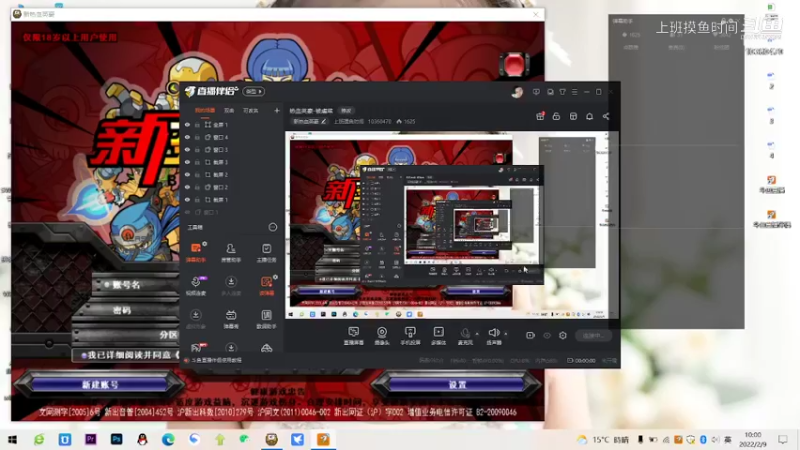Share the live room
Viewport: 800px width, 450px height.
[x=606, y=116]
